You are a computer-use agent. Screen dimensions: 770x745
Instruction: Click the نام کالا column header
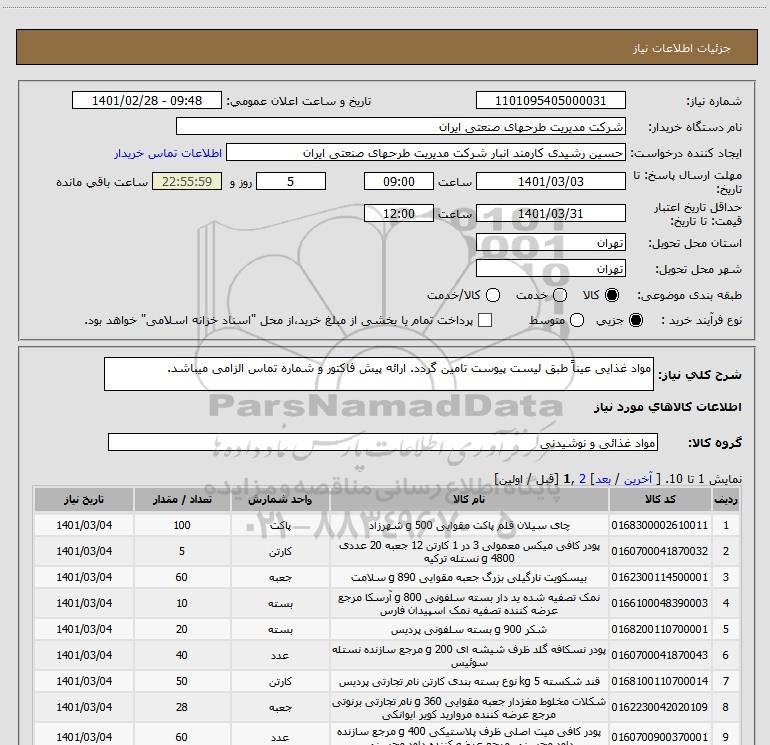click(469, 499)
